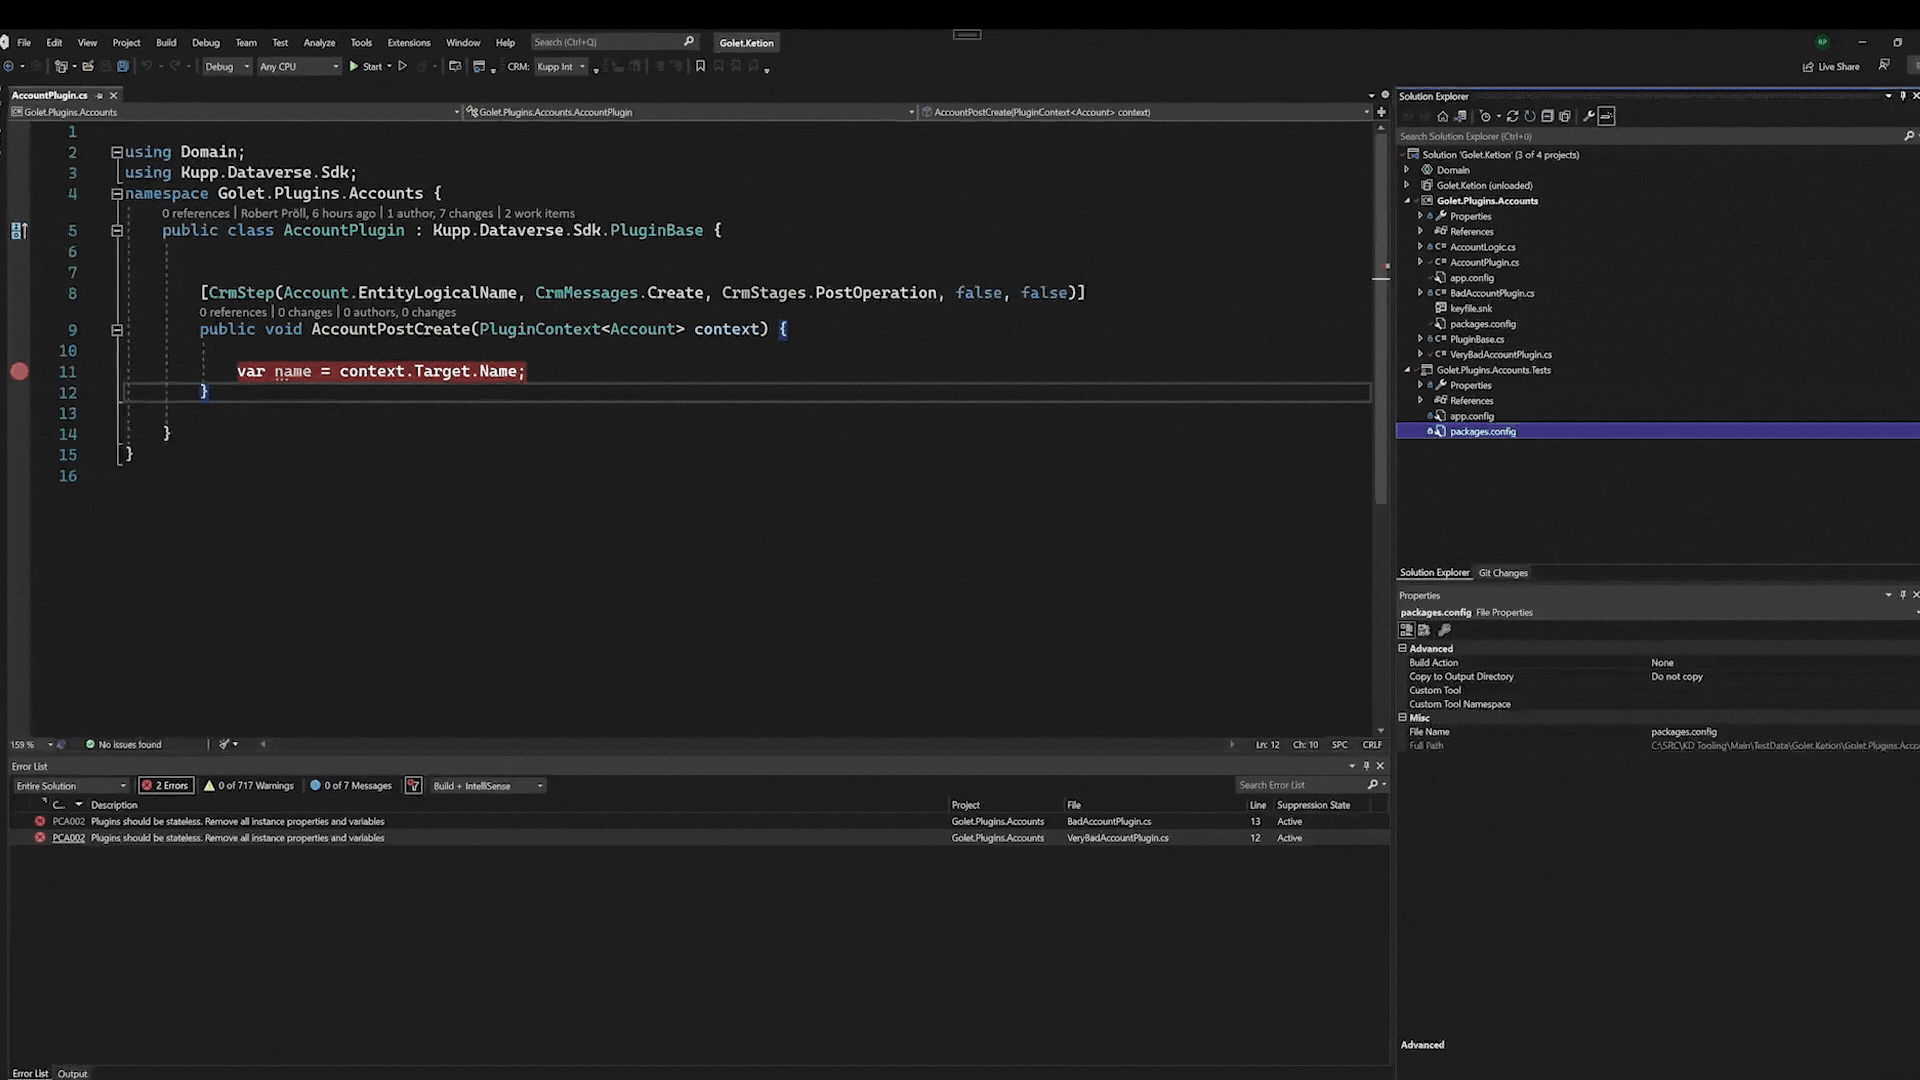Click the search magnifier in the title bar search
1920x1080 pixels.
[689, 42]
